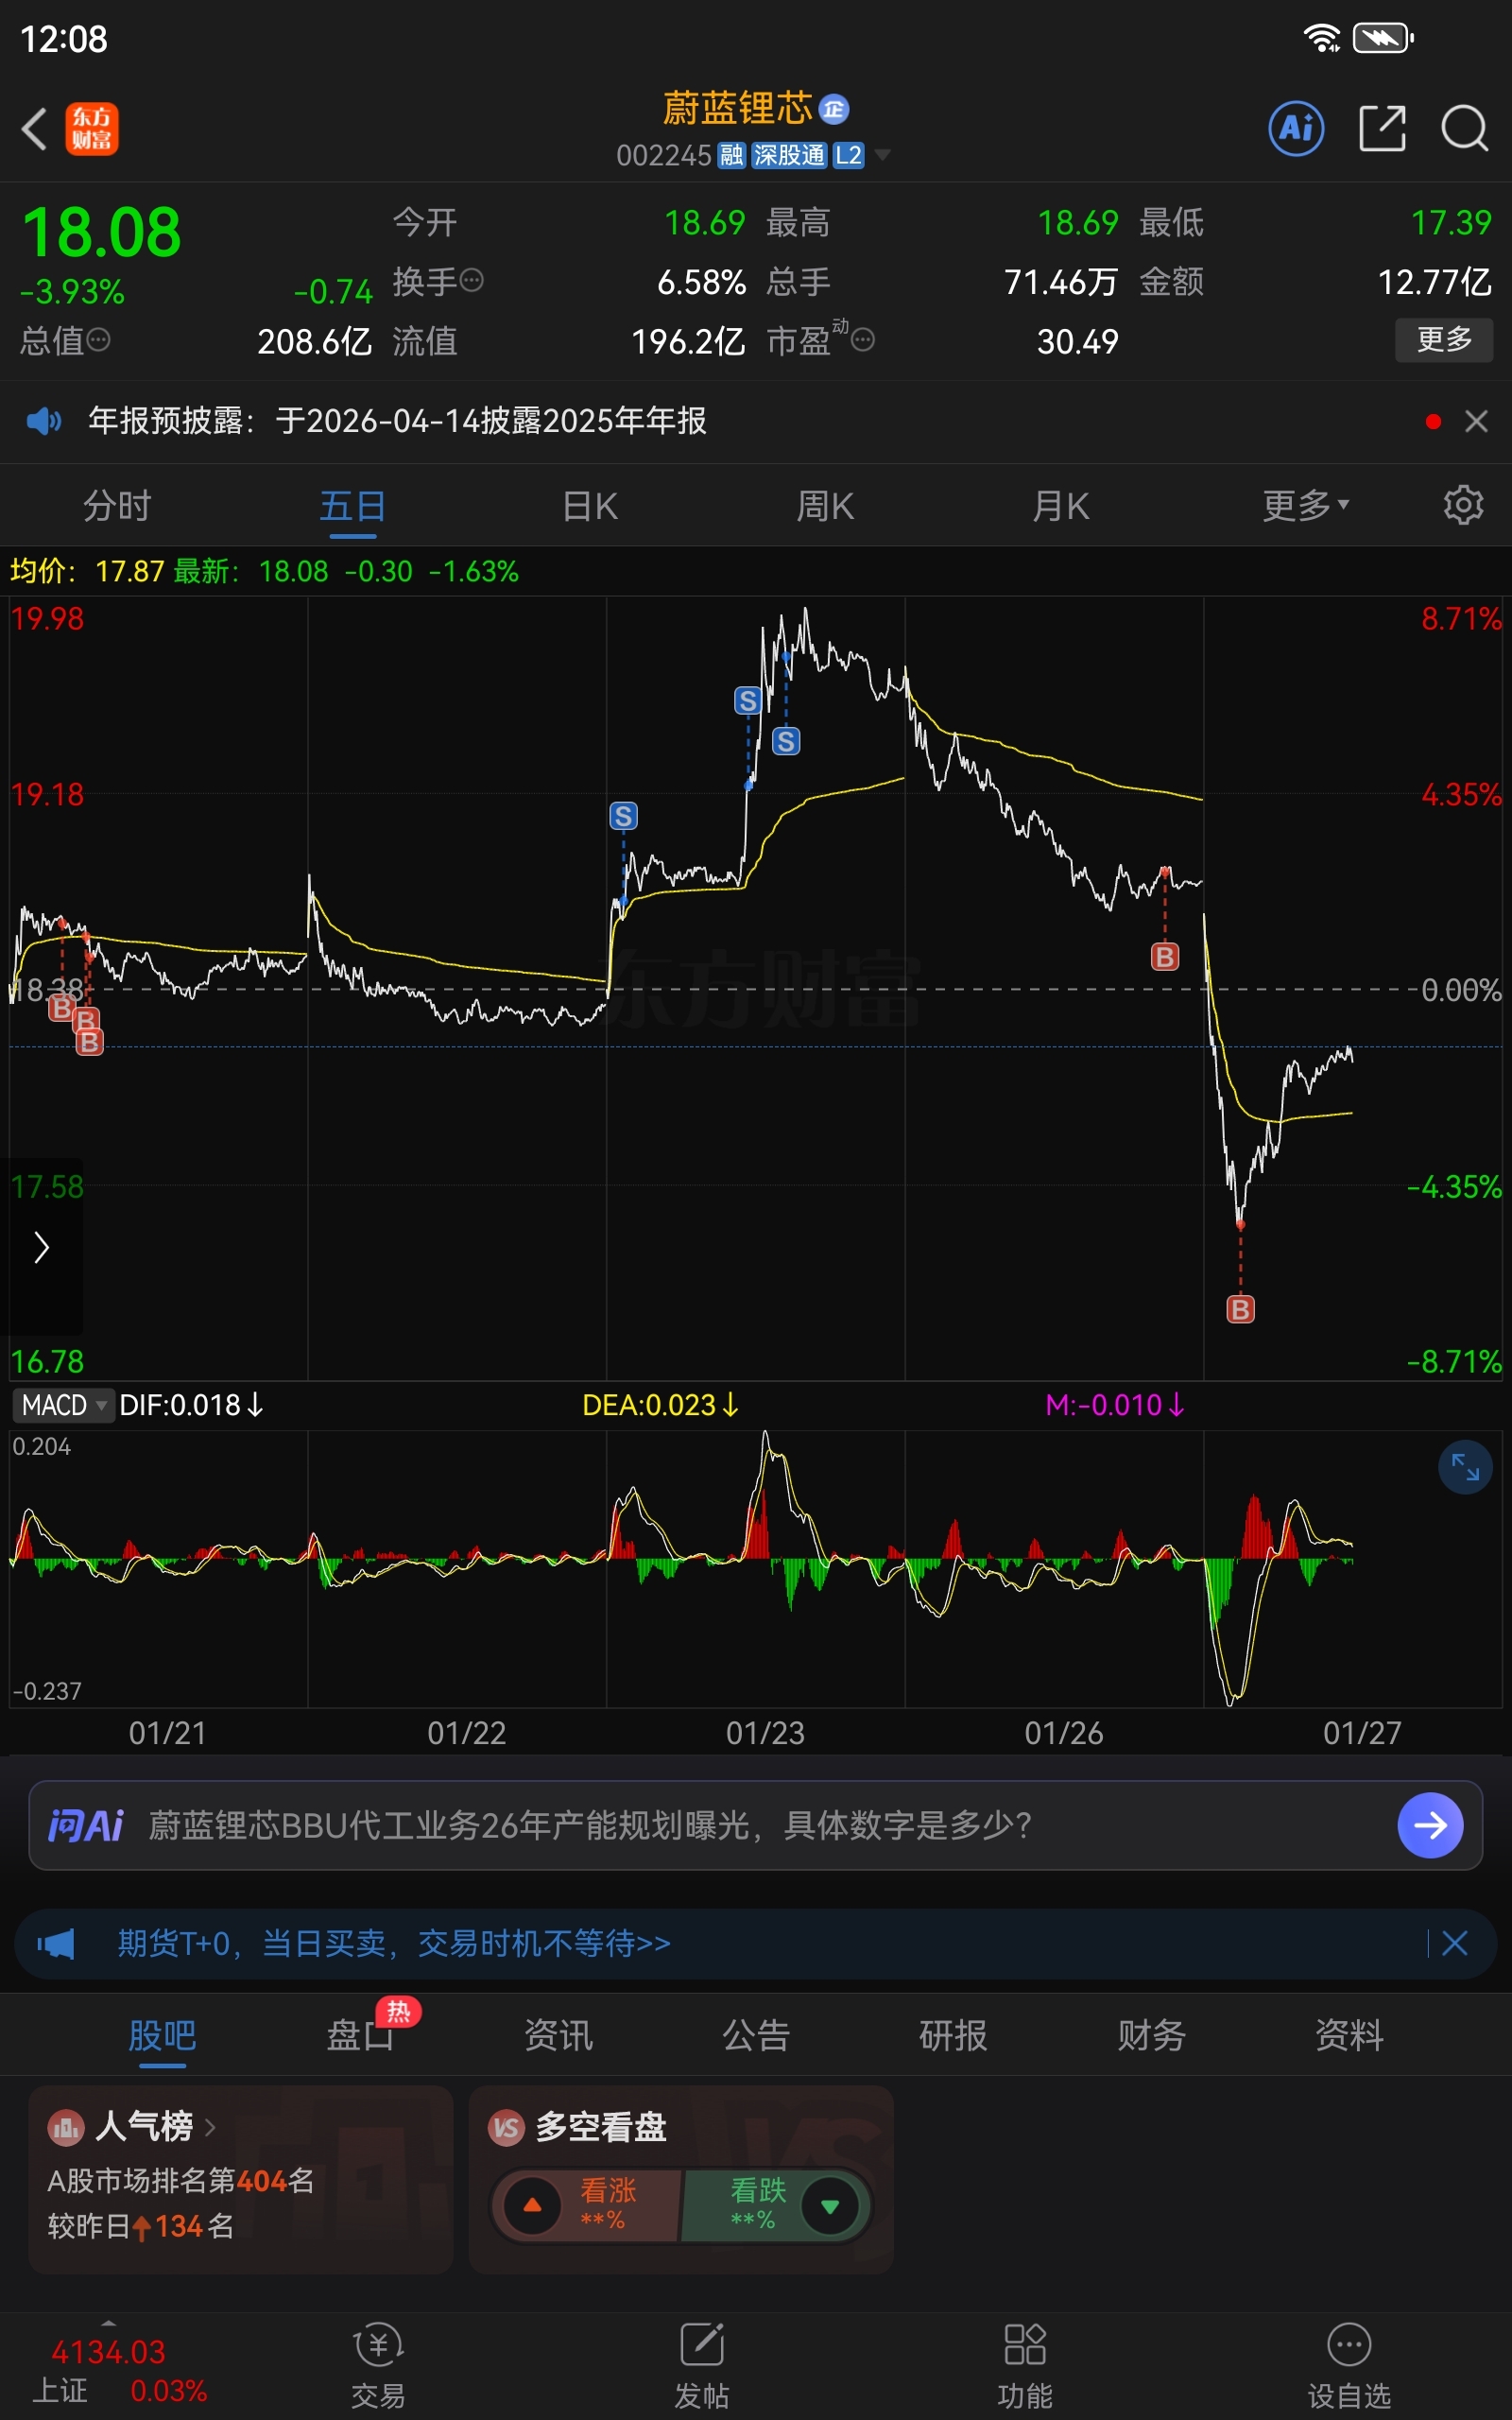
Task: Tap the Wi-Fi status icon
Action: pos(1322,38)
